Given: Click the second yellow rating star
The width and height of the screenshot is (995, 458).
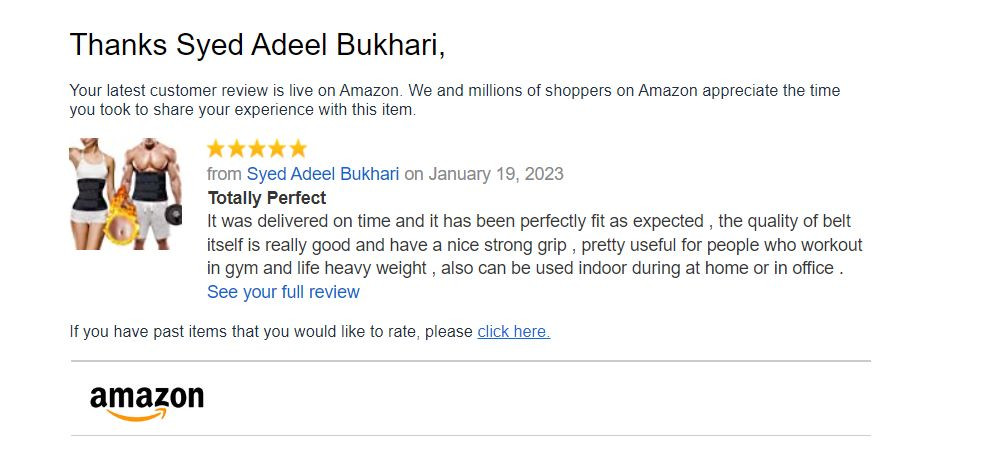Looking at the screenshot, I should [237, 149].
